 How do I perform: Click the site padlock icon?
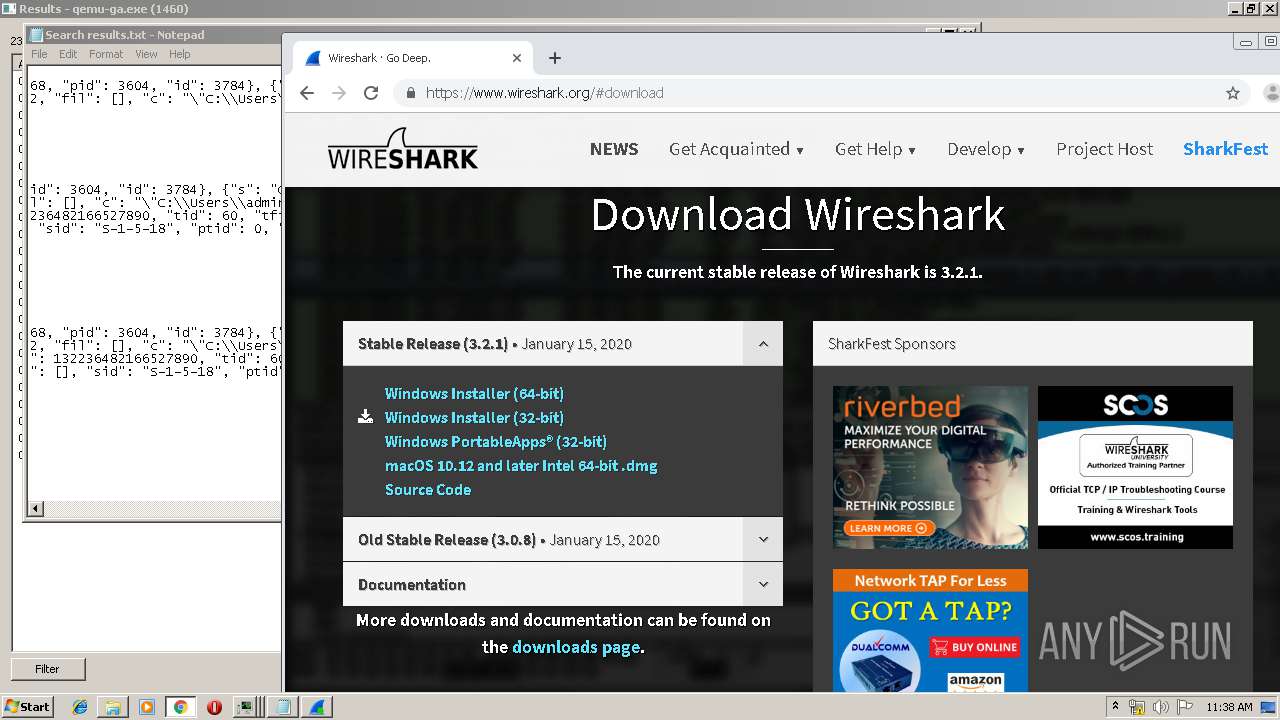coord(409,93)
